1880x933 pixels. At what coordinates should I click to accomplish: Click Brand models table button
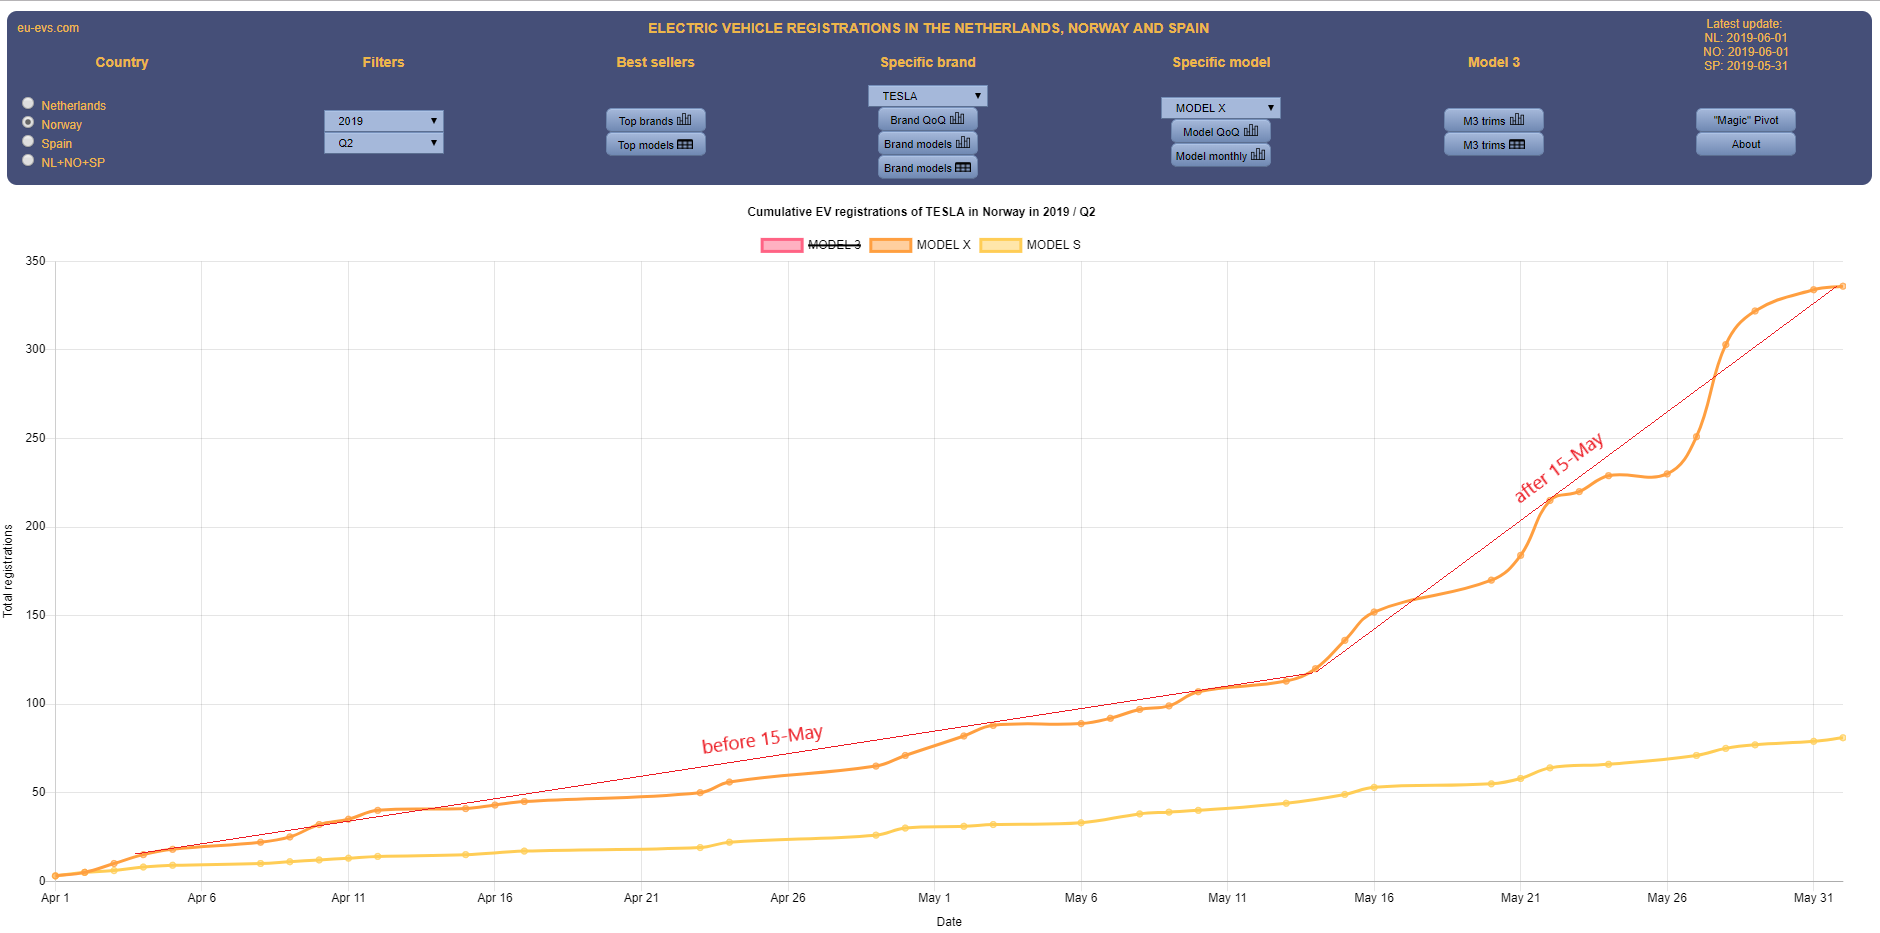click(x=928, y=167)
